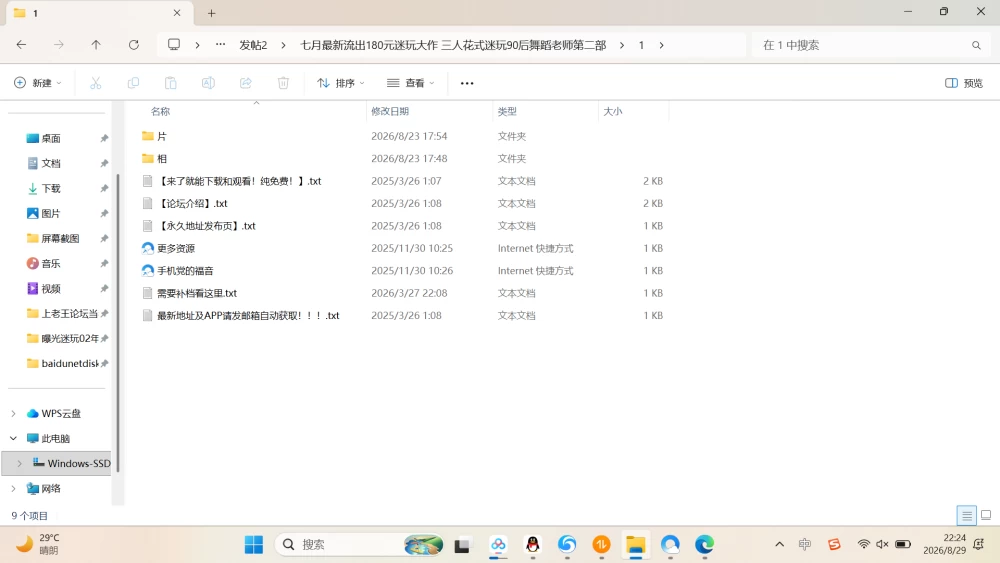Click the Delete trash icon
This screenshot has height=563, width=1000.
point(283,83)
